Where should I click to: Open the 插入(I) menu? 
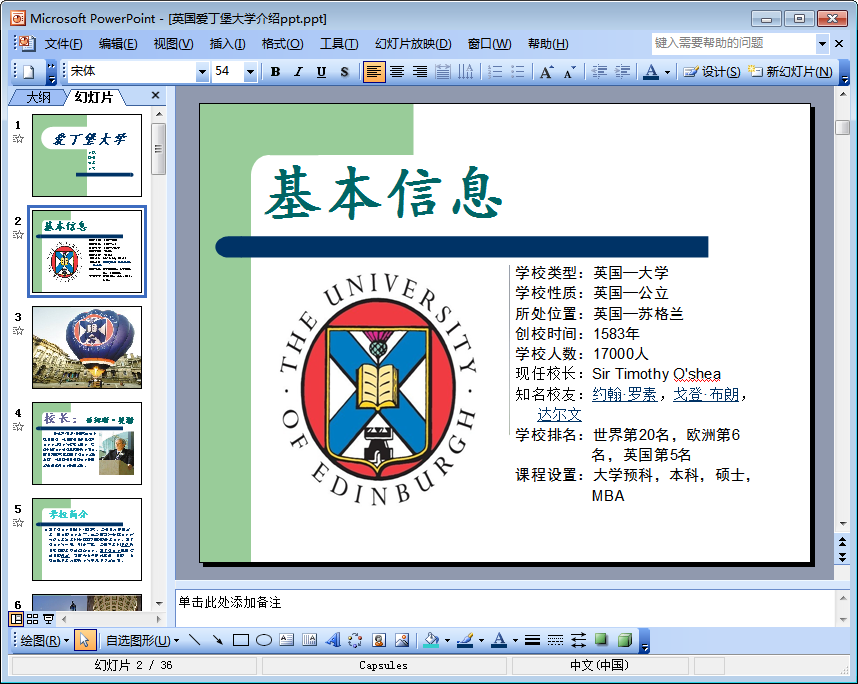click(x=227, y=44)
